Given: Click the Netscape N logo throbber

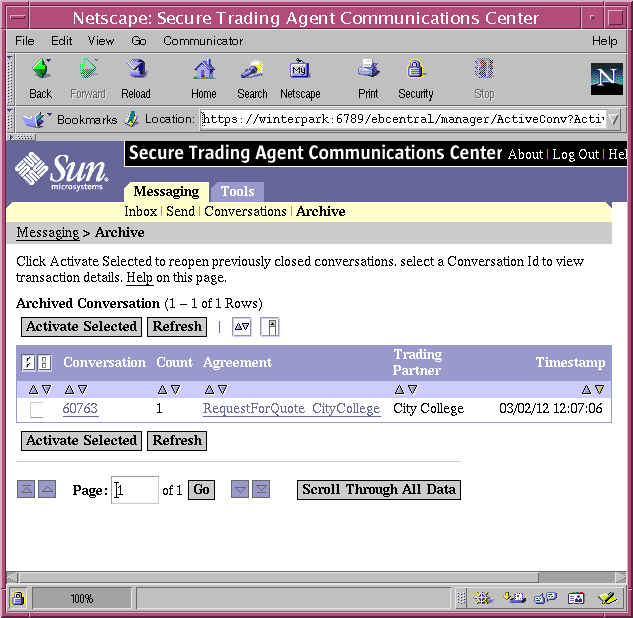Looking at the screenshot, I should coord(607,79).
